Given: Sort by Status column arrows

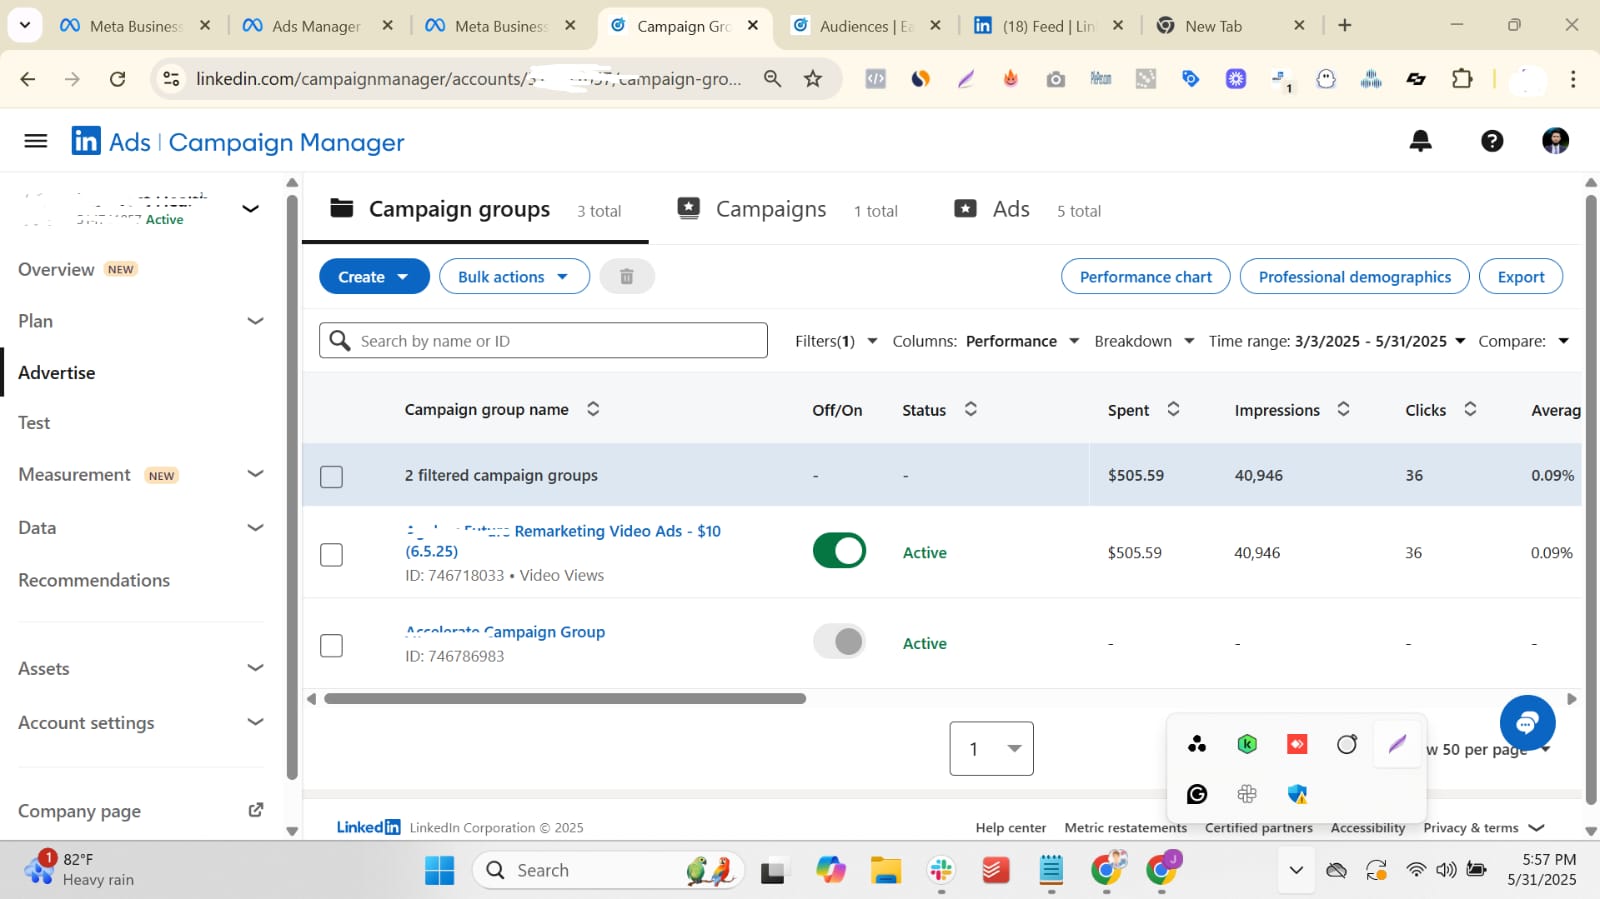Looking at the screenshot, I should coord(970,409).
